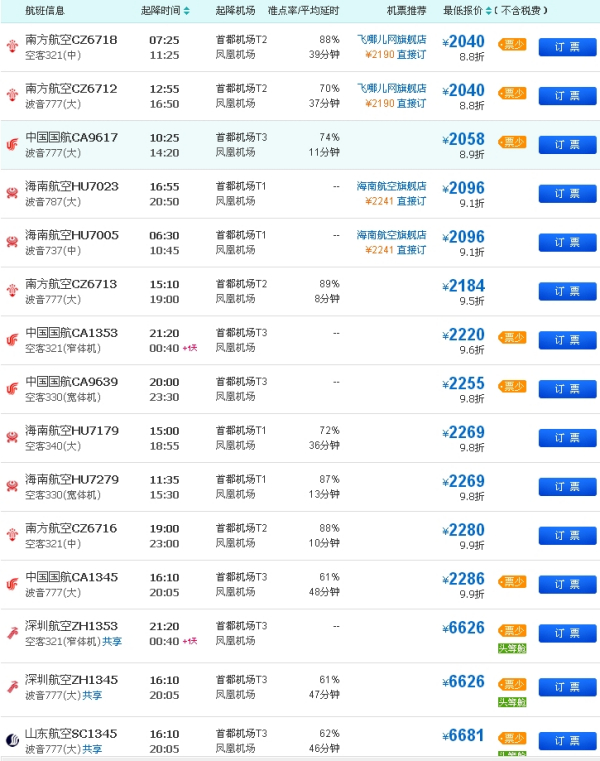The image size is (600, 761).
Task: Click 票少 tag on CA1345 row
Action: (513, 581)
